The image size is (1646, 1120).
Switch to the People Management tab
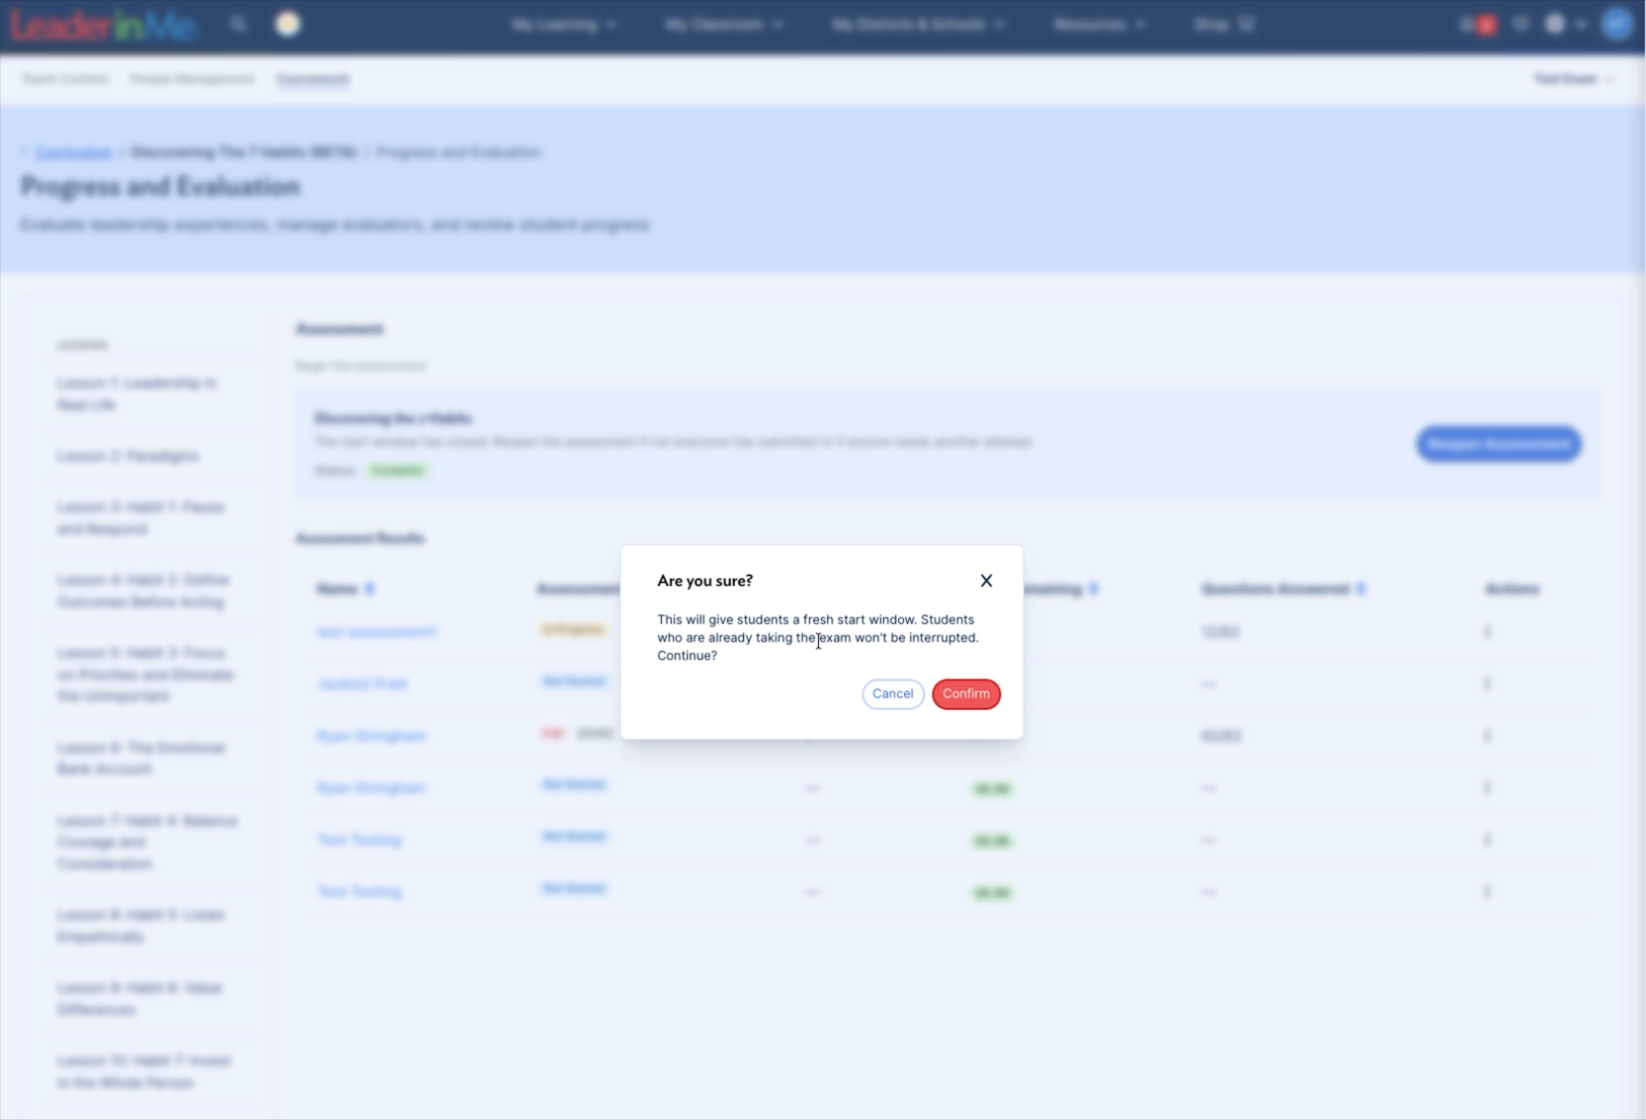(x=192, y=79)
